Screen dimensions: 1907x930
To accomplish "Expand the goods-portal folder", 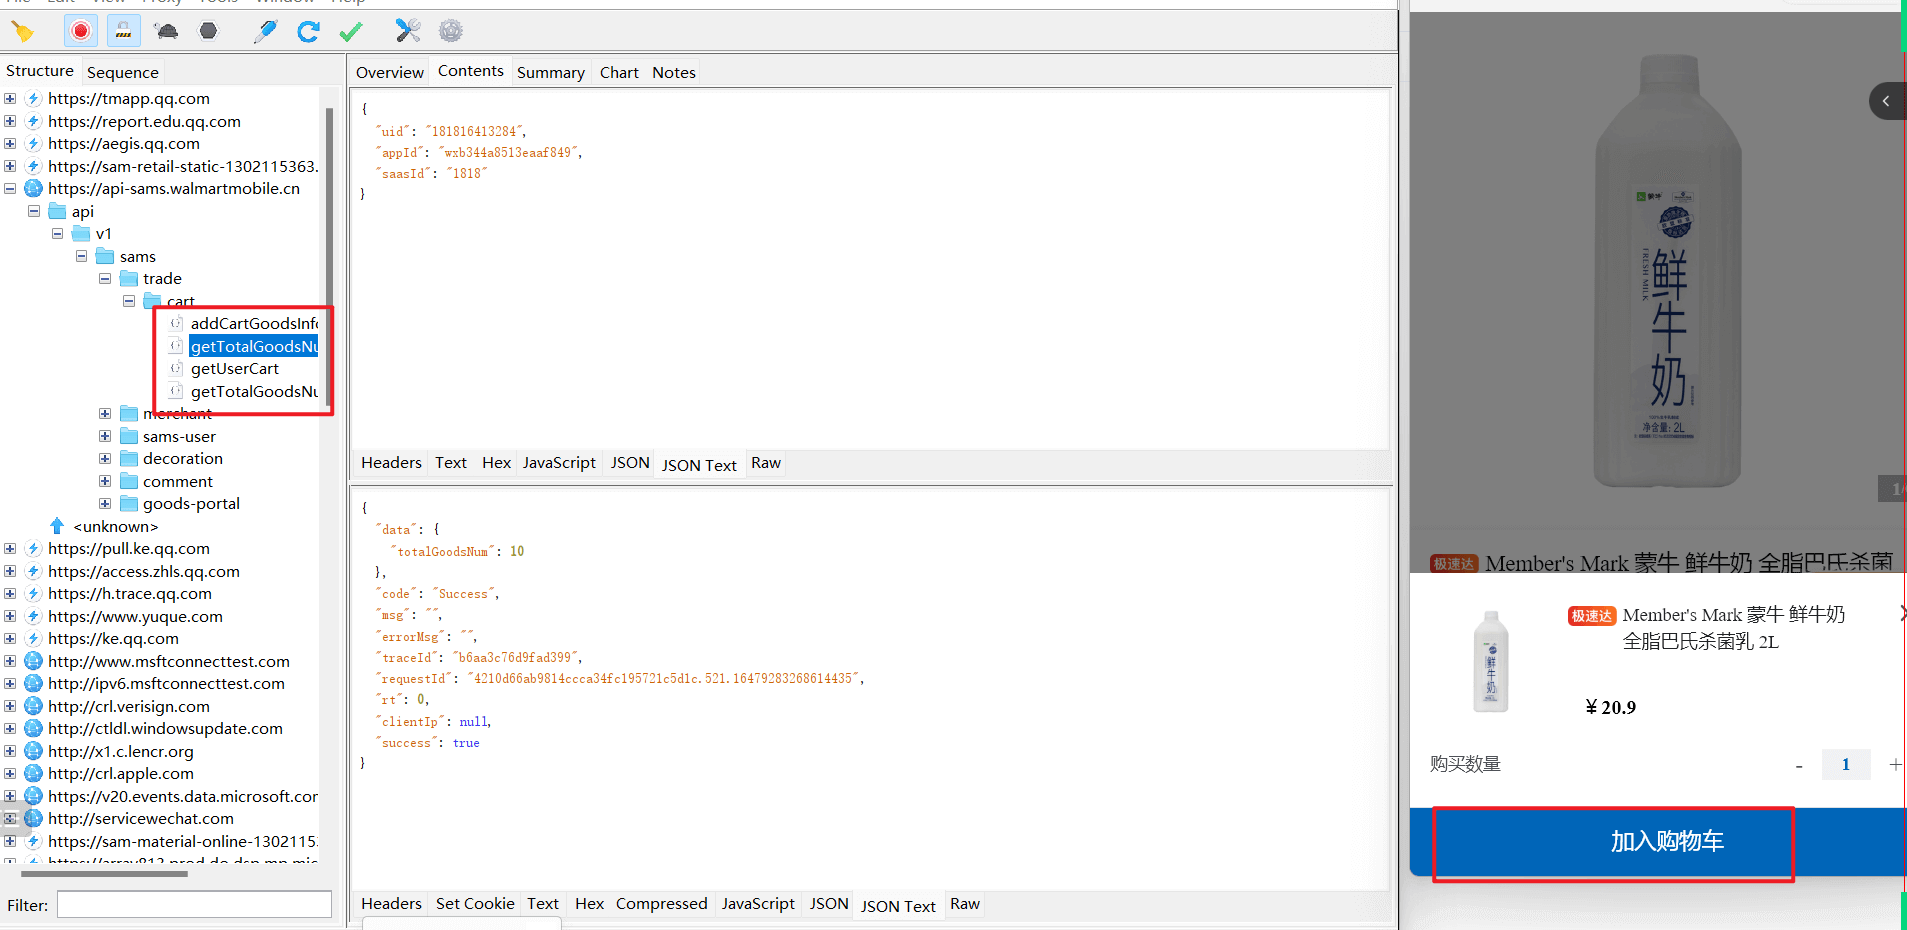I will click(105, 504).
